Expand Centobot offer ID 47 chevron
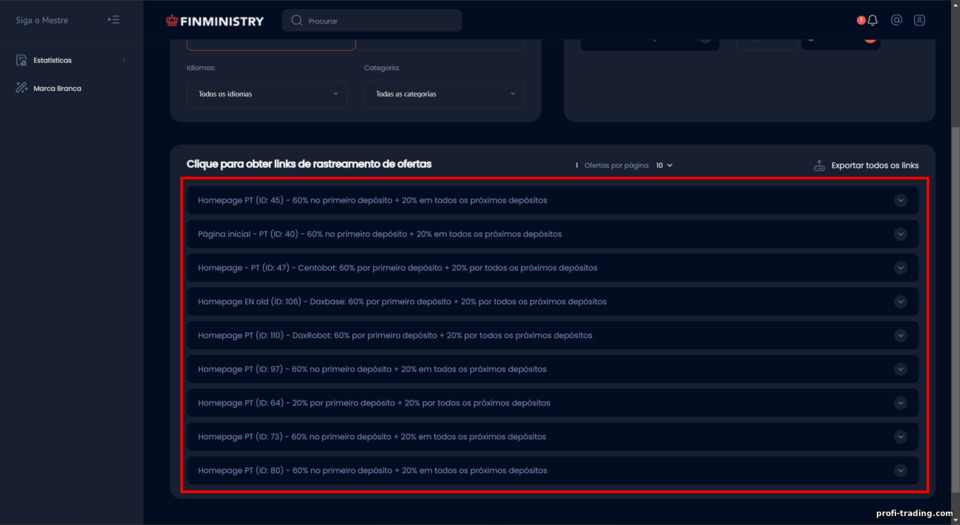 pyautogui.click(x=900, y=267)
